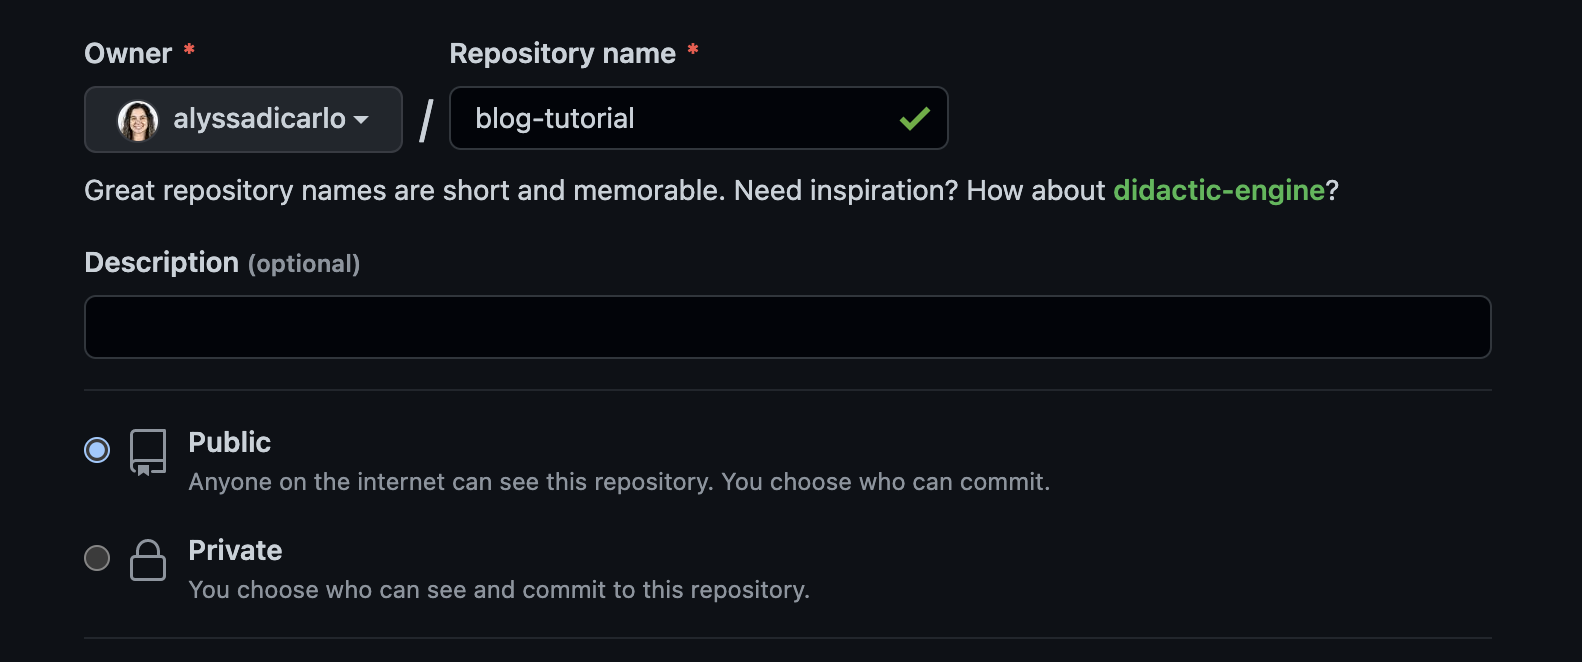This screenshot has height=662, width=1582.
Task: Click the green checkmark in repository name field
Action: 914,119
